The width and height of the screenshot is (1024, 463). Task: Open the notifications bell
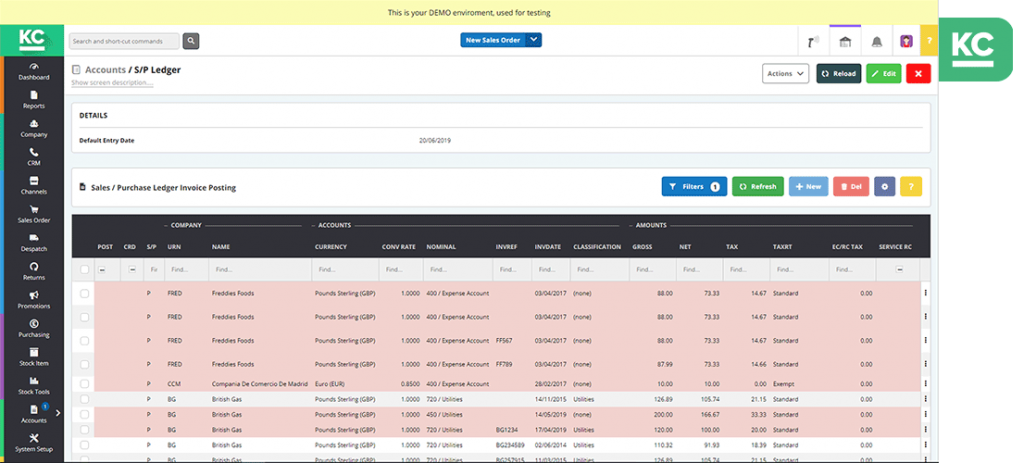point(876,42)
